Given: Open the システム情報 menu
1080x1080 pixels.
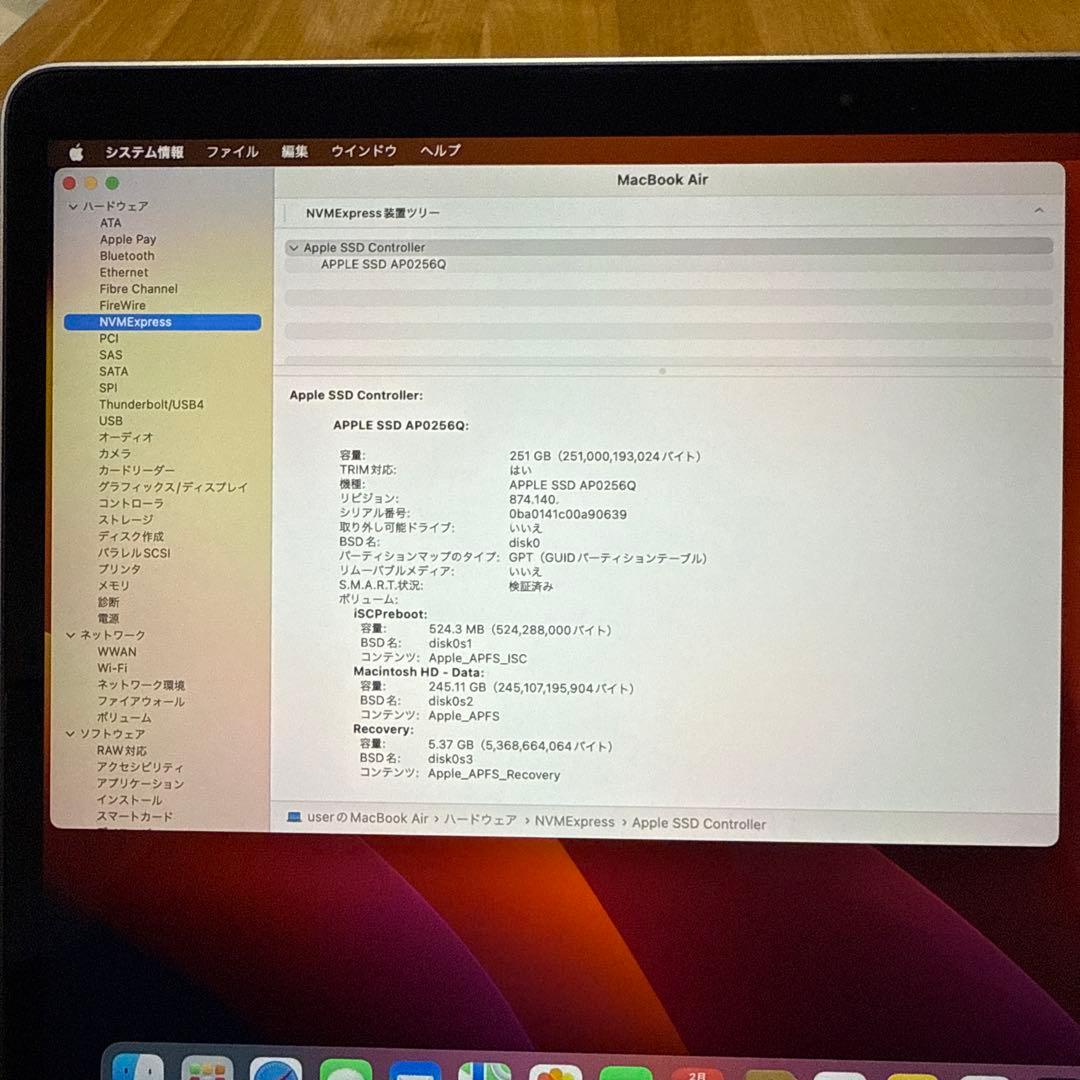Looking at the screenshot, I should point(144,152).
